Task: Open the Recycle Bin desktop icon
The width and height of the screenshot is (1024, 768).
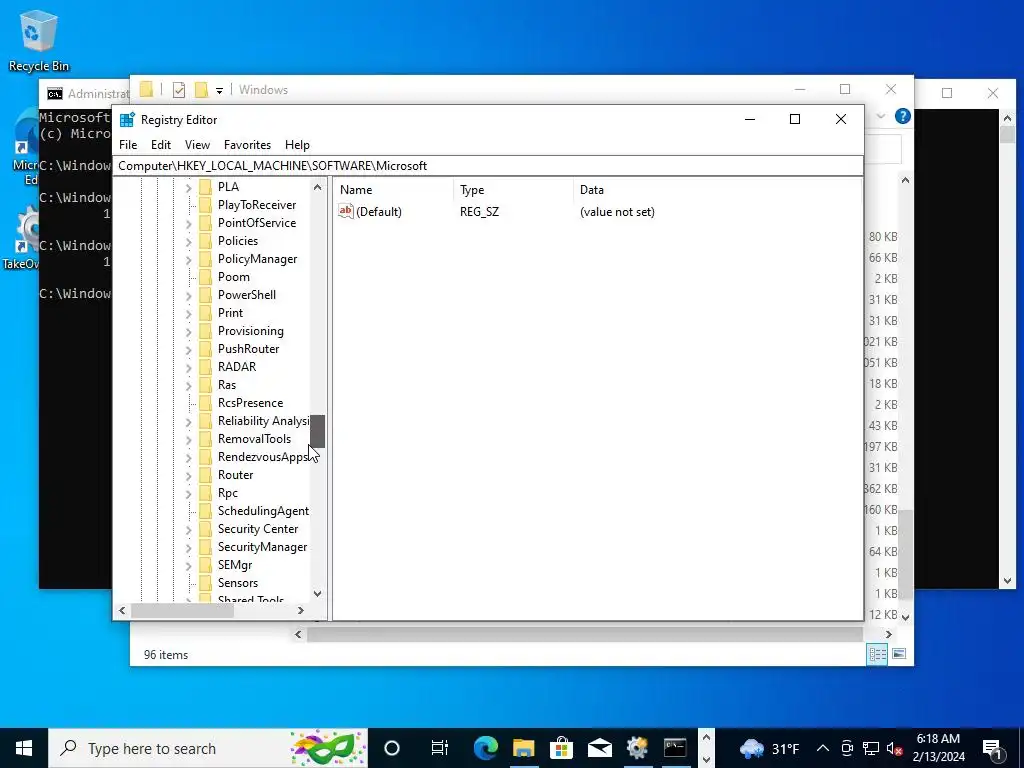Action: tap(39, 40)
